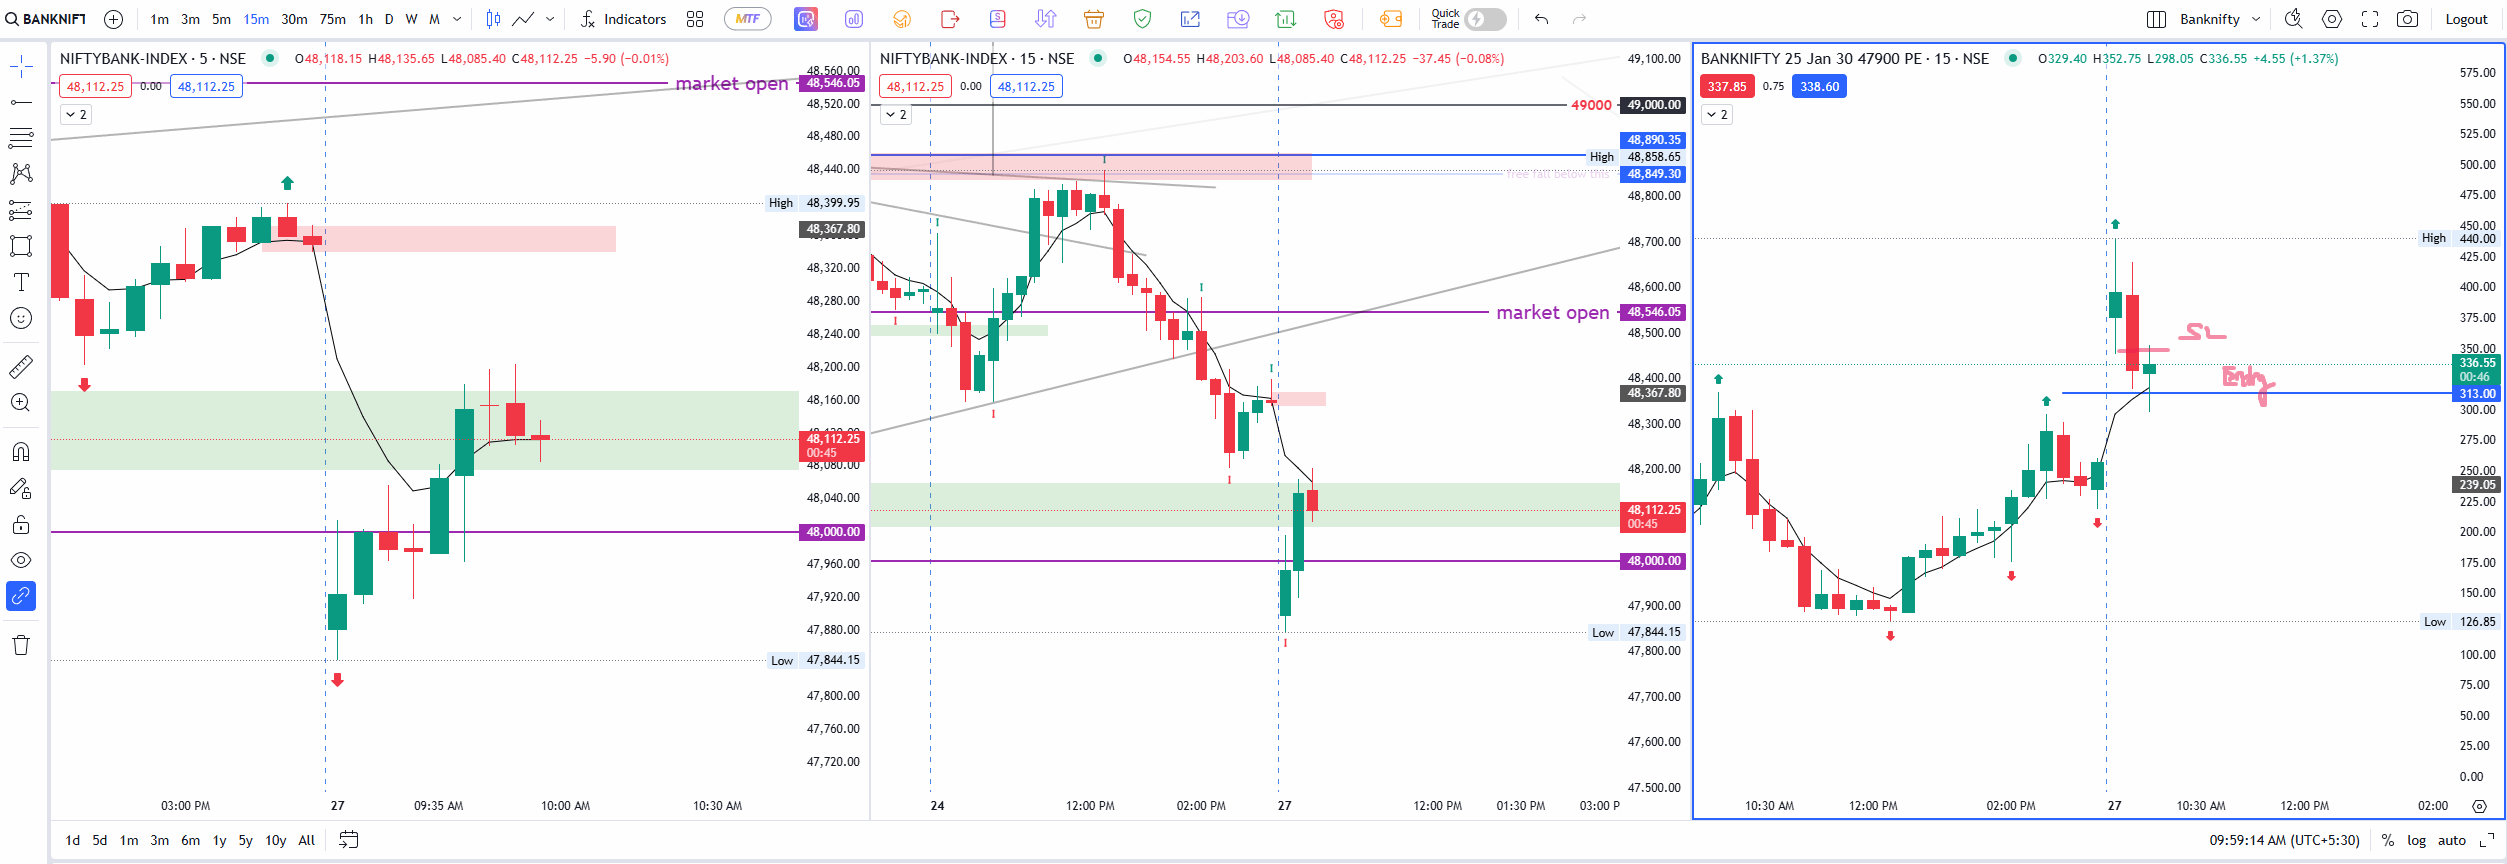Open the Fibonacci lines tool group
2507x864 pixels.
click(x=21, y=138)
